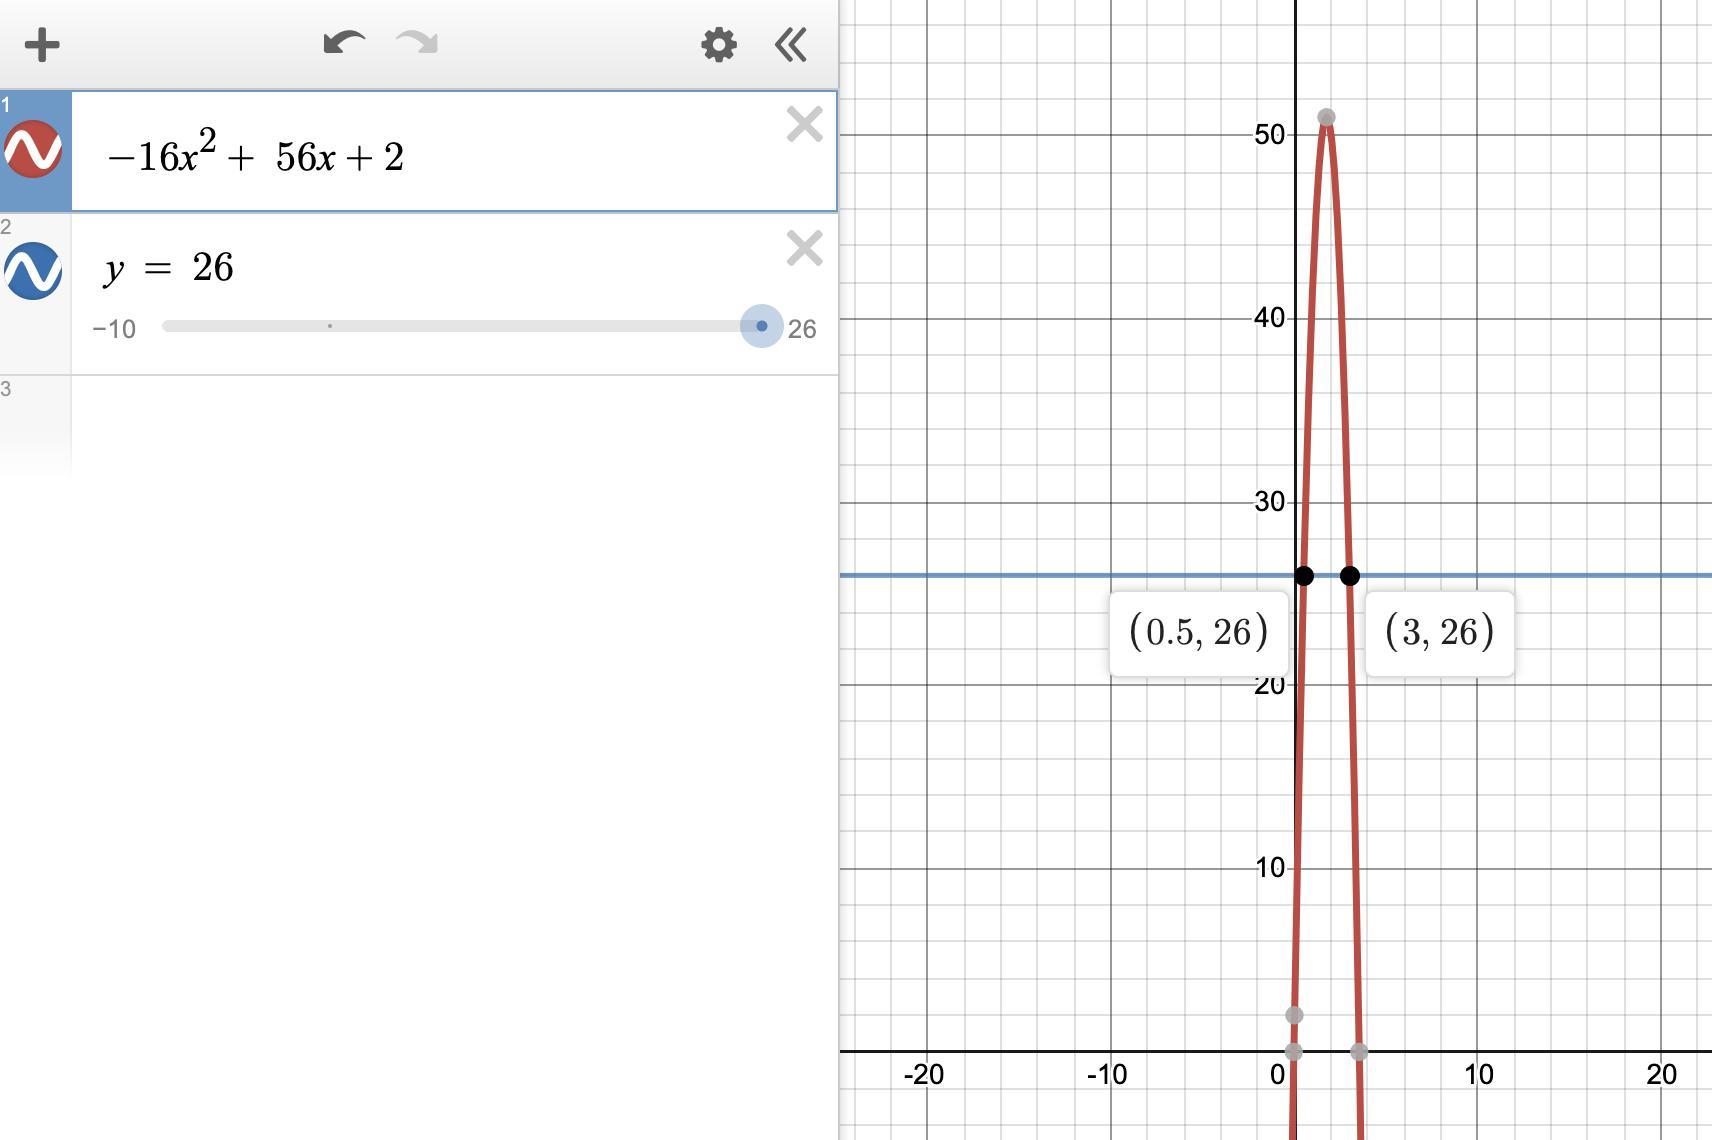
Task: Collapse the expression list panel
Action: click(791, 45)
